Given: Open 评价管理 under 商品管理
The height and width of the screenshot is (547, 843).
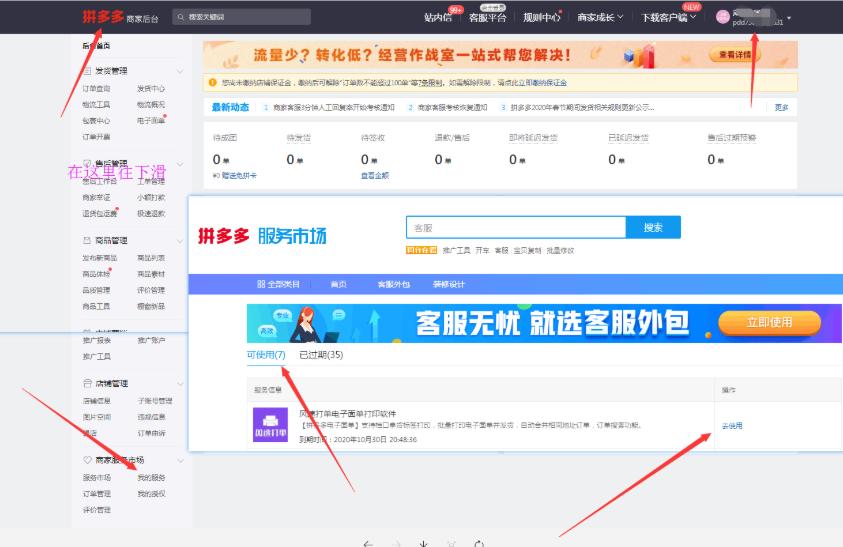Looking at the screenshot, I should [x=151, y=290].
